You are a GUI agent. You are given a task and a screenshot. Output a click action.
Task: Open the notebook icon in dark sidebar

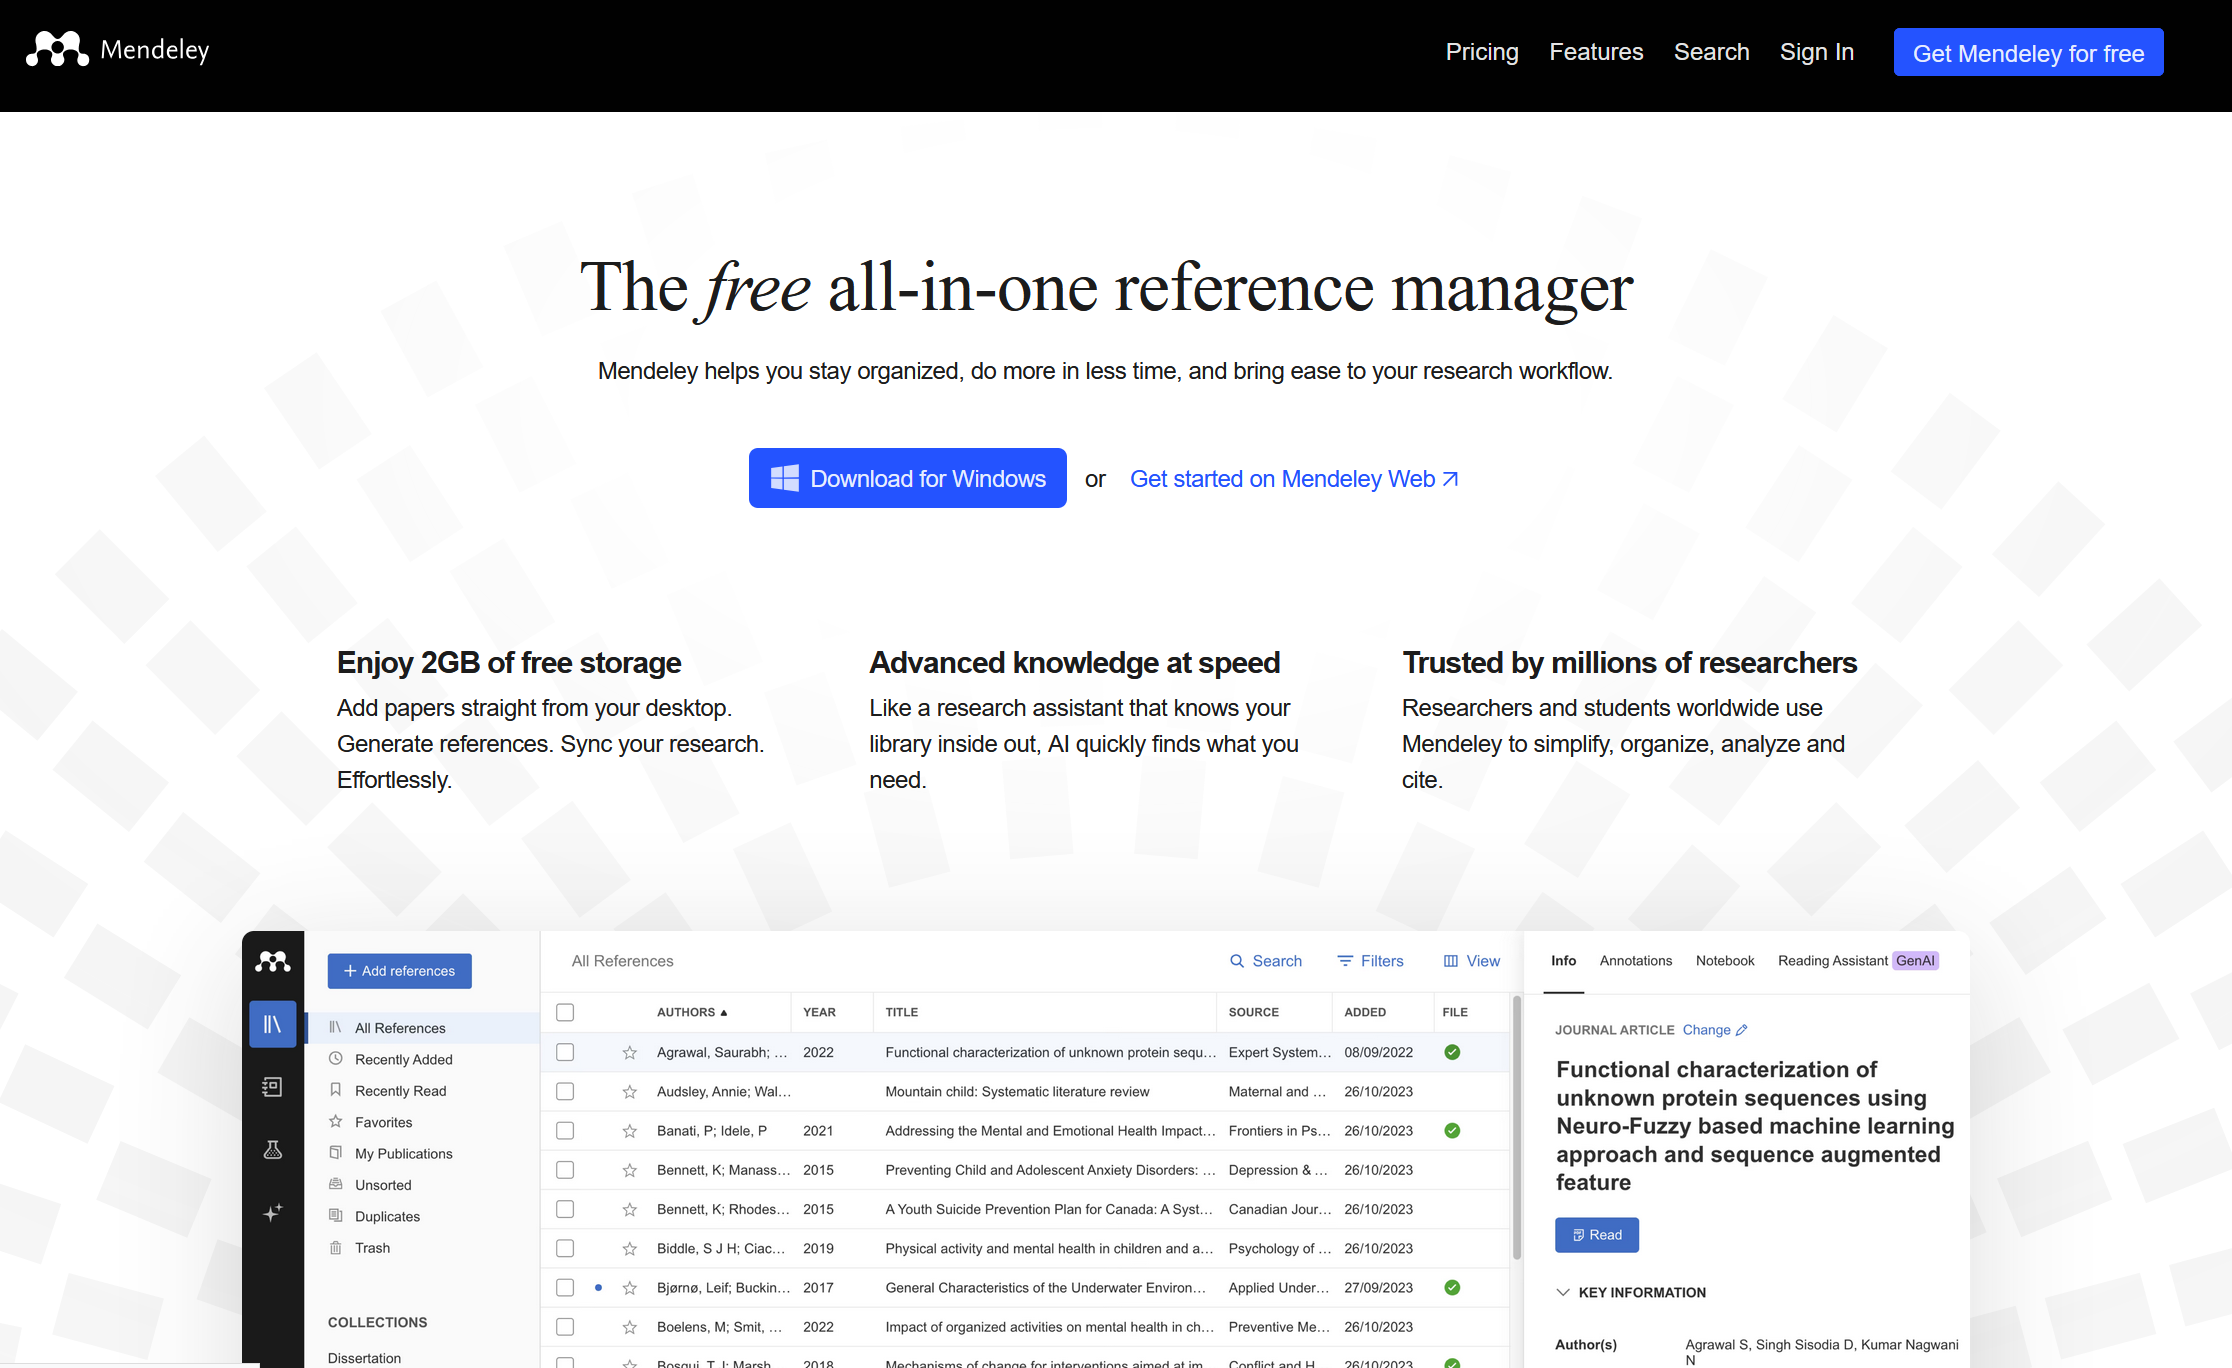272,1087
